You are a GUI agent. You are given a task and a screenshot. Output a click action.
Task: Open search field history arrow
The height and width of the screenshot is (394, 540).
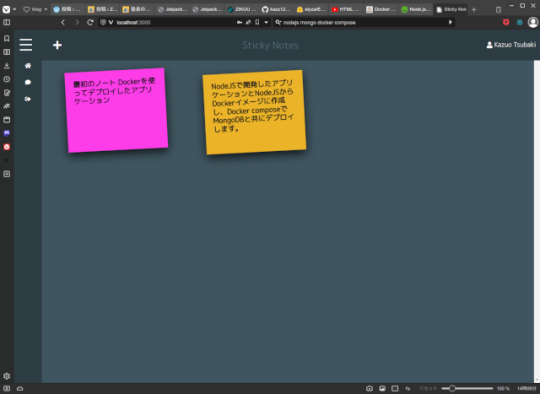tap(450, 22)
